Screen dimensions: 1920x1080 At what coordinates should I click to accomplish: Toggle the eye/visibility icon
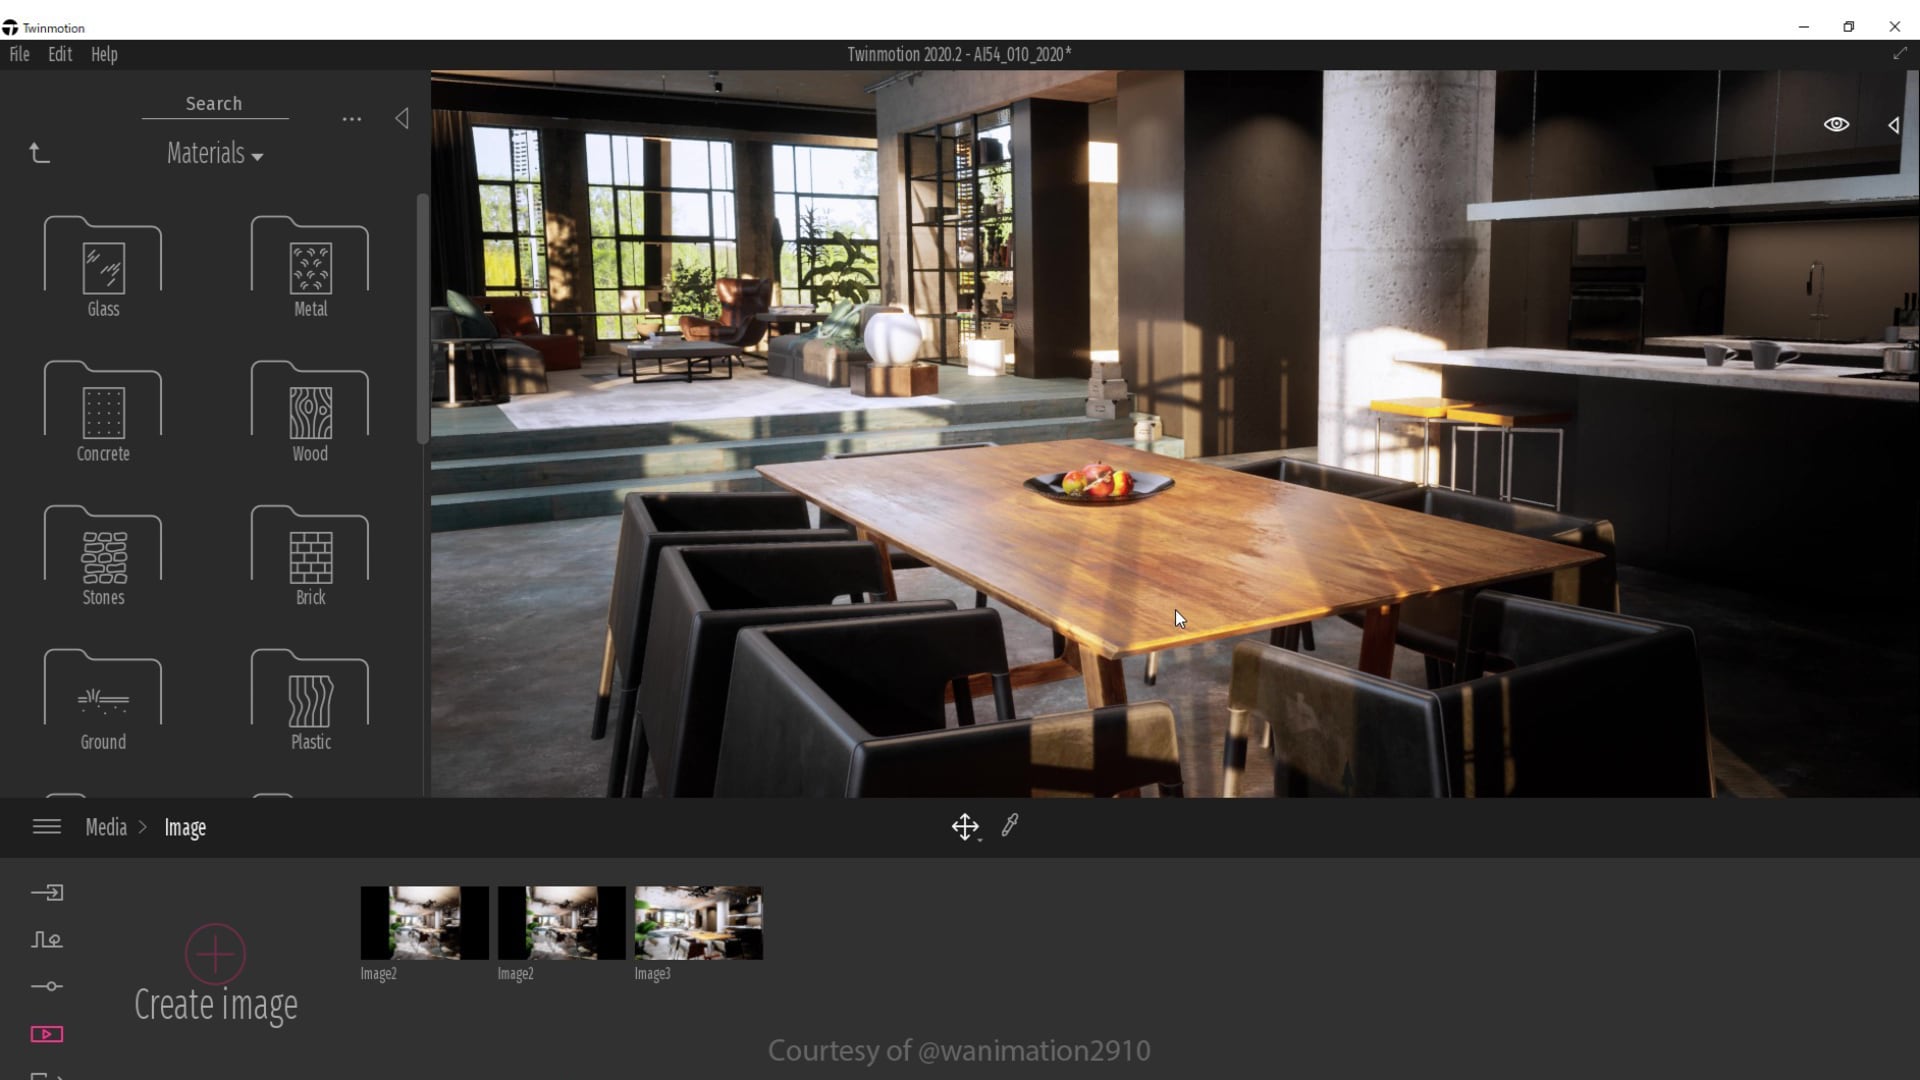1837,123
